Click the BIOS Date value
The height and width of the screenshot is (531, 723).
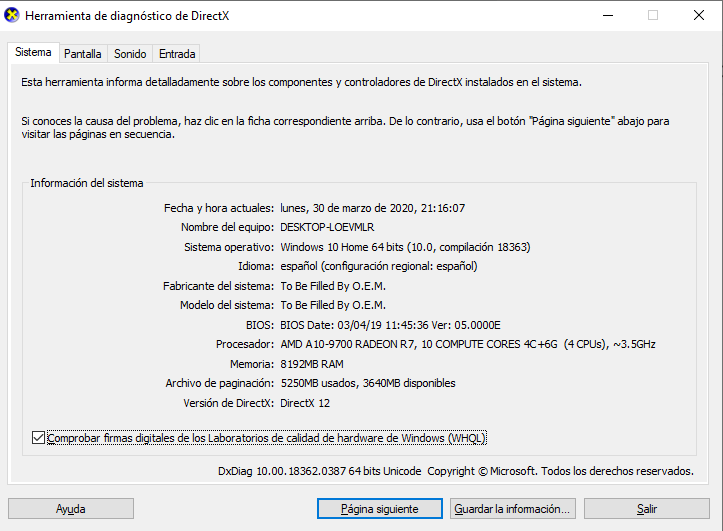click(390, 325)
